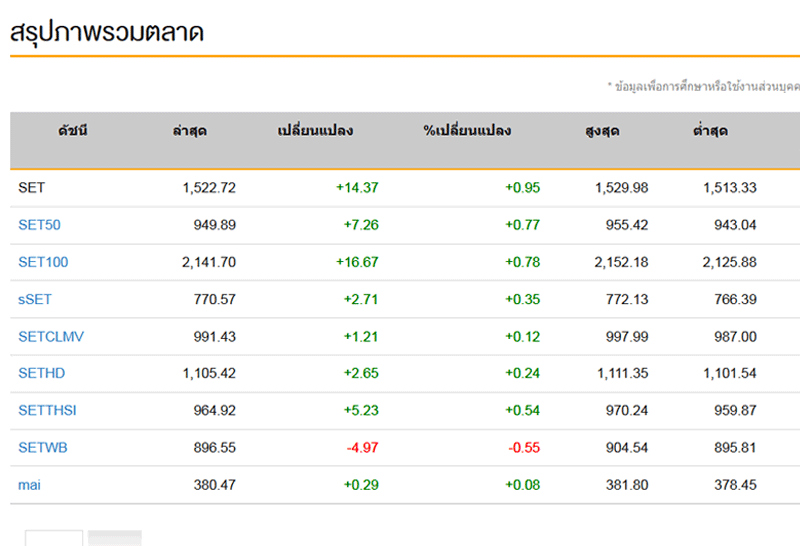Image resolution: width=800 pixels, height=546 pixels.
Task: Click the เปลี่ยนแปลง column header
Action: pyautogui.click(x=315, y=131)
